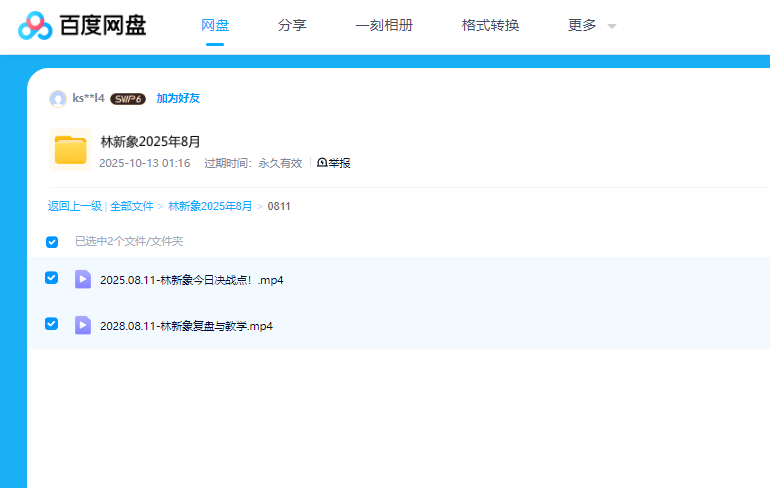Uncheck the 2025.08.11 林新象今日决战点 file checkbox
The height and width of the screenshot is (488, 770).
coord(52,278)
